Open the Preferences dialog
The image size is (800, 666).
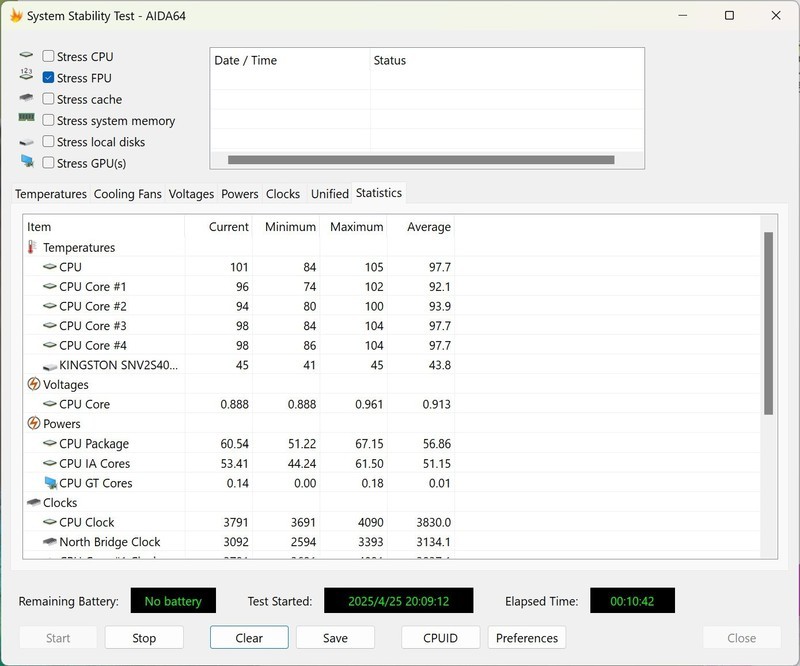point(526,638)
